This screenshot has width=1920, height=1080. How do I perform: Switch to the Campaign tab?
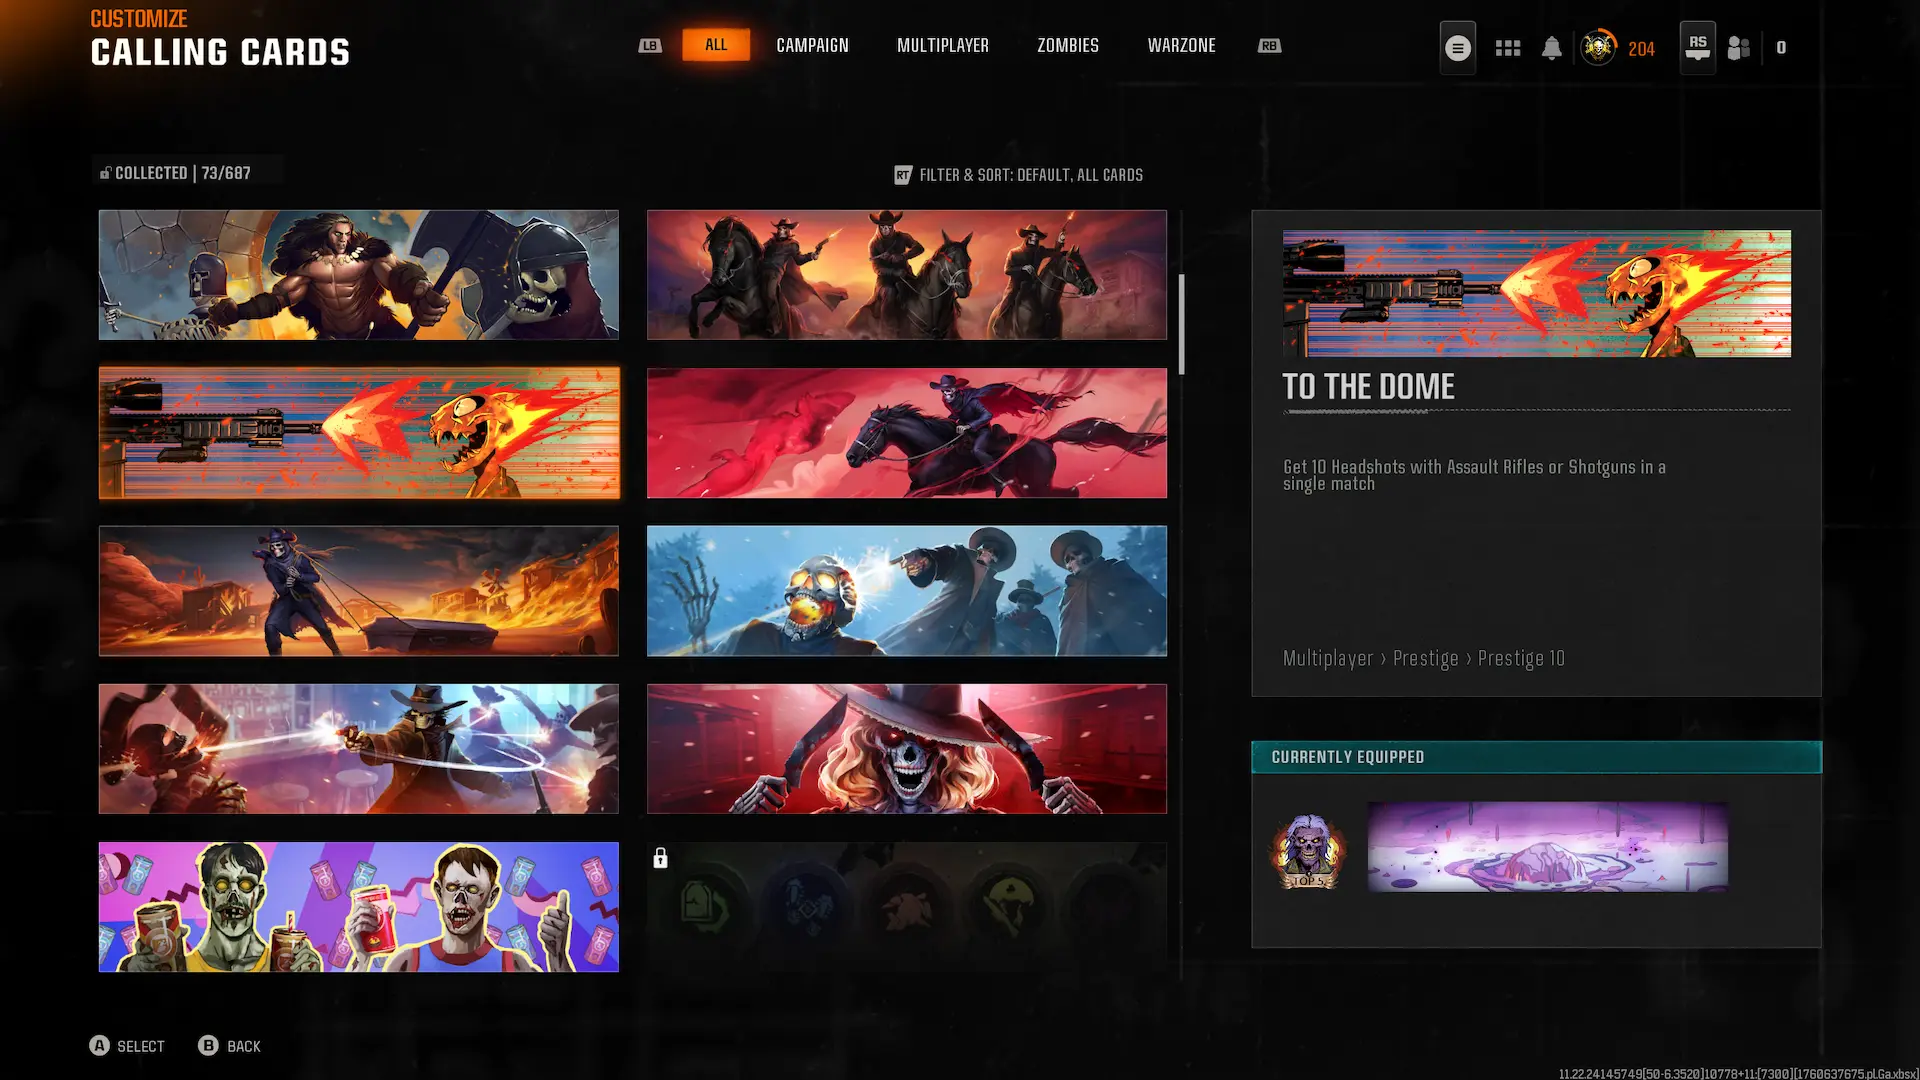[x=812, y=46]
